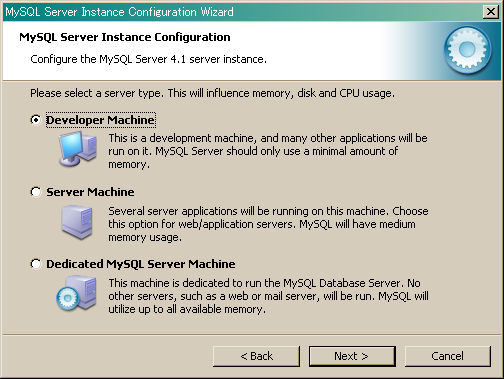
Task: Click the "Server Machine" label text
Action: click(90, 192)
